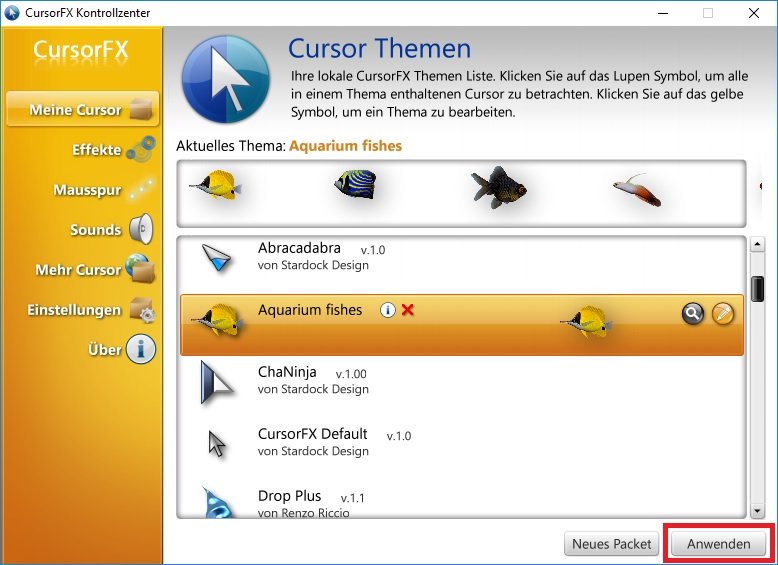The width and height of the screenshot is (778, 565).
Task: Click the theme list scrollbar thumb
Action: (x=757, y=289)
